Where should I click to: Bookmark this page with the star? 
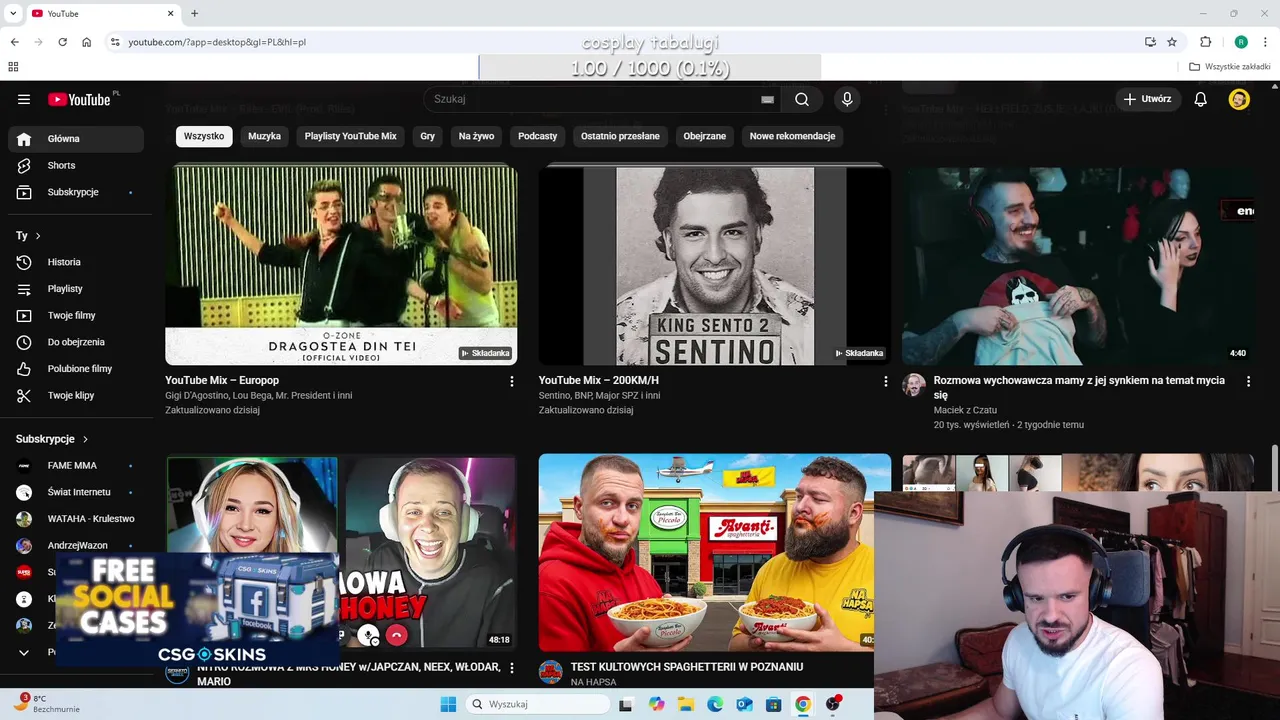click(x=1172, y=42)
